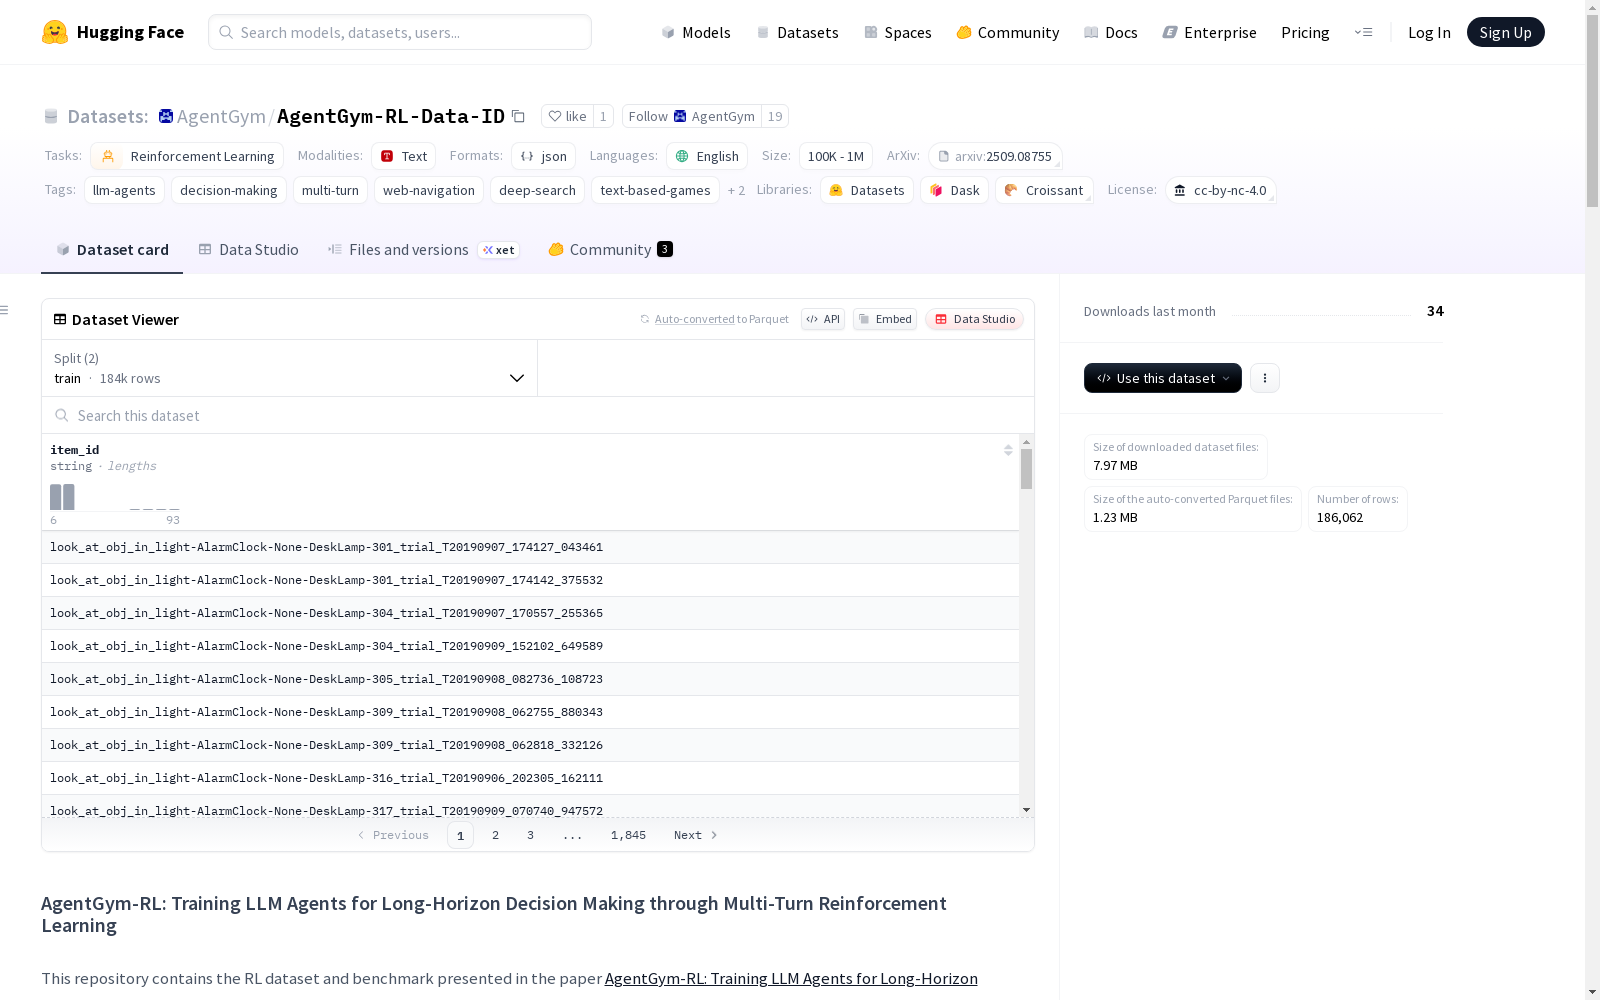Switch to the Data Studio tab
The image size is (1600, 1000).
(x=248, y=250)
